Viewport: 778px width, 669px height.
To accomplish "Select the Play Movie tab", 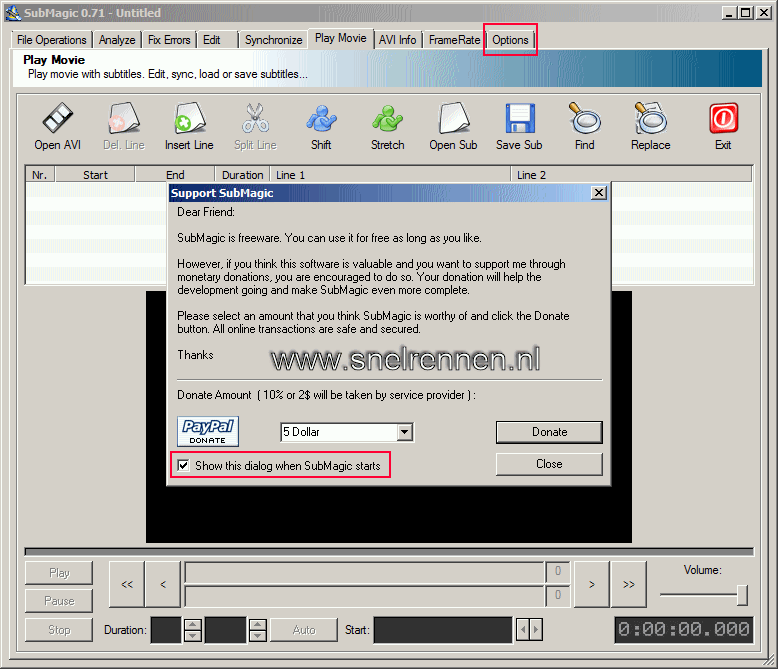I will [341, 38].
